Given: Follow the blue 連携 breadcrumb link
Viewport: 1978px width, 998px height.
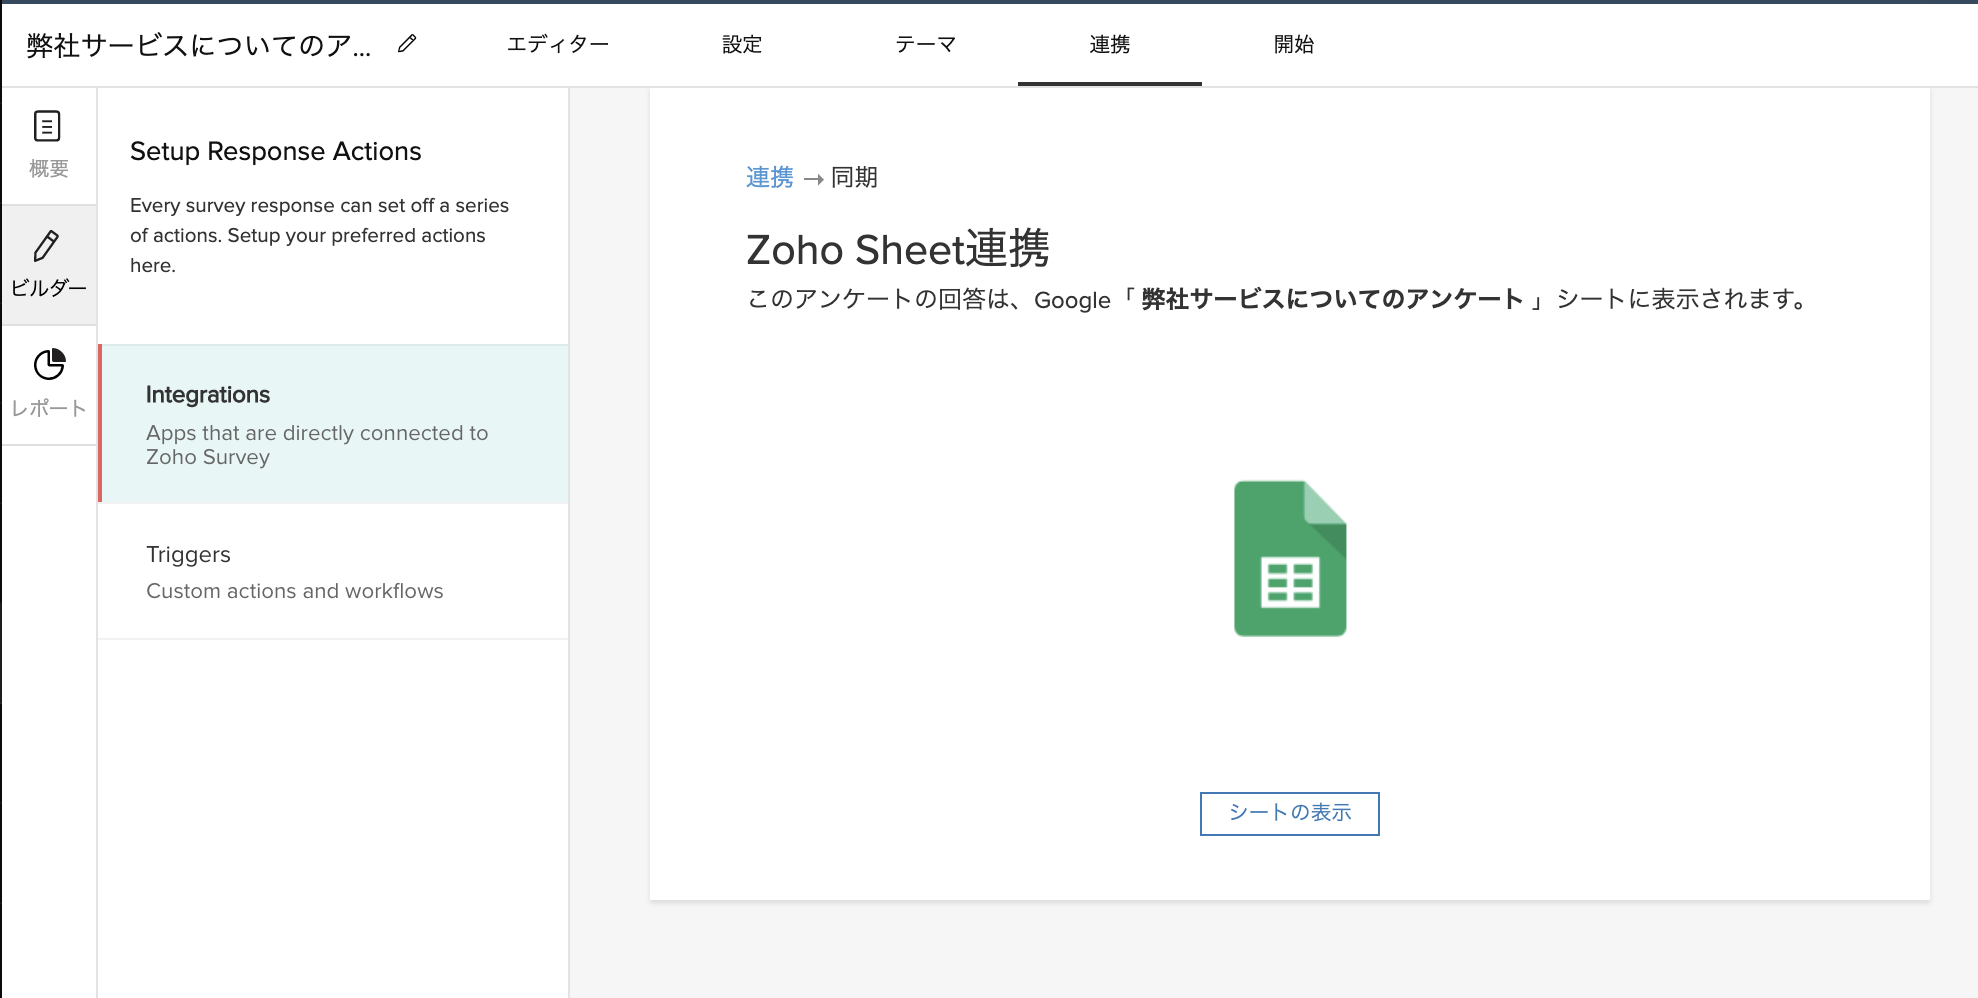Looking at the screenshot, I should click(769, 177).
